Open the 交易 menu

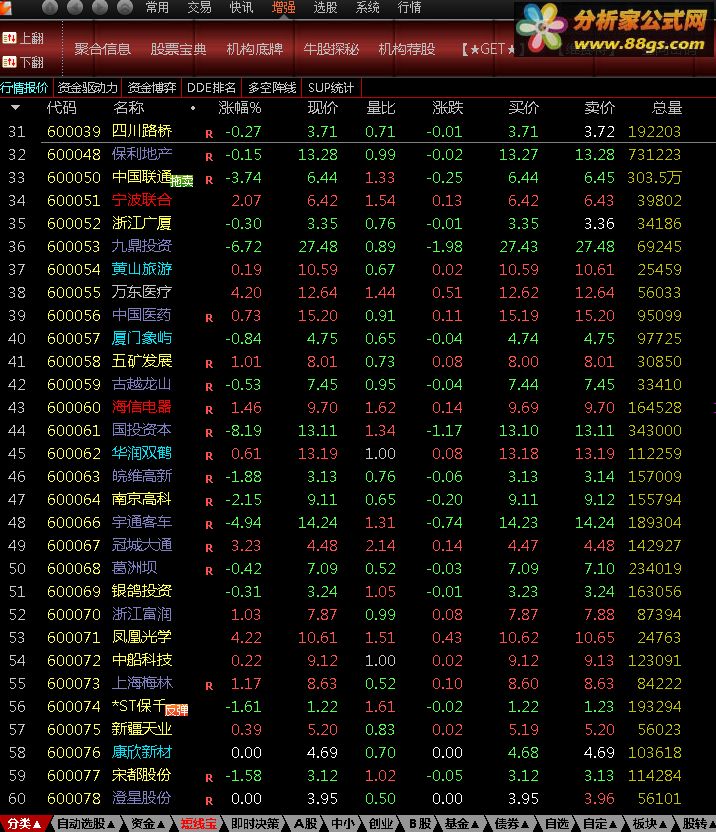pyautogui.click(x=199, y=7)
